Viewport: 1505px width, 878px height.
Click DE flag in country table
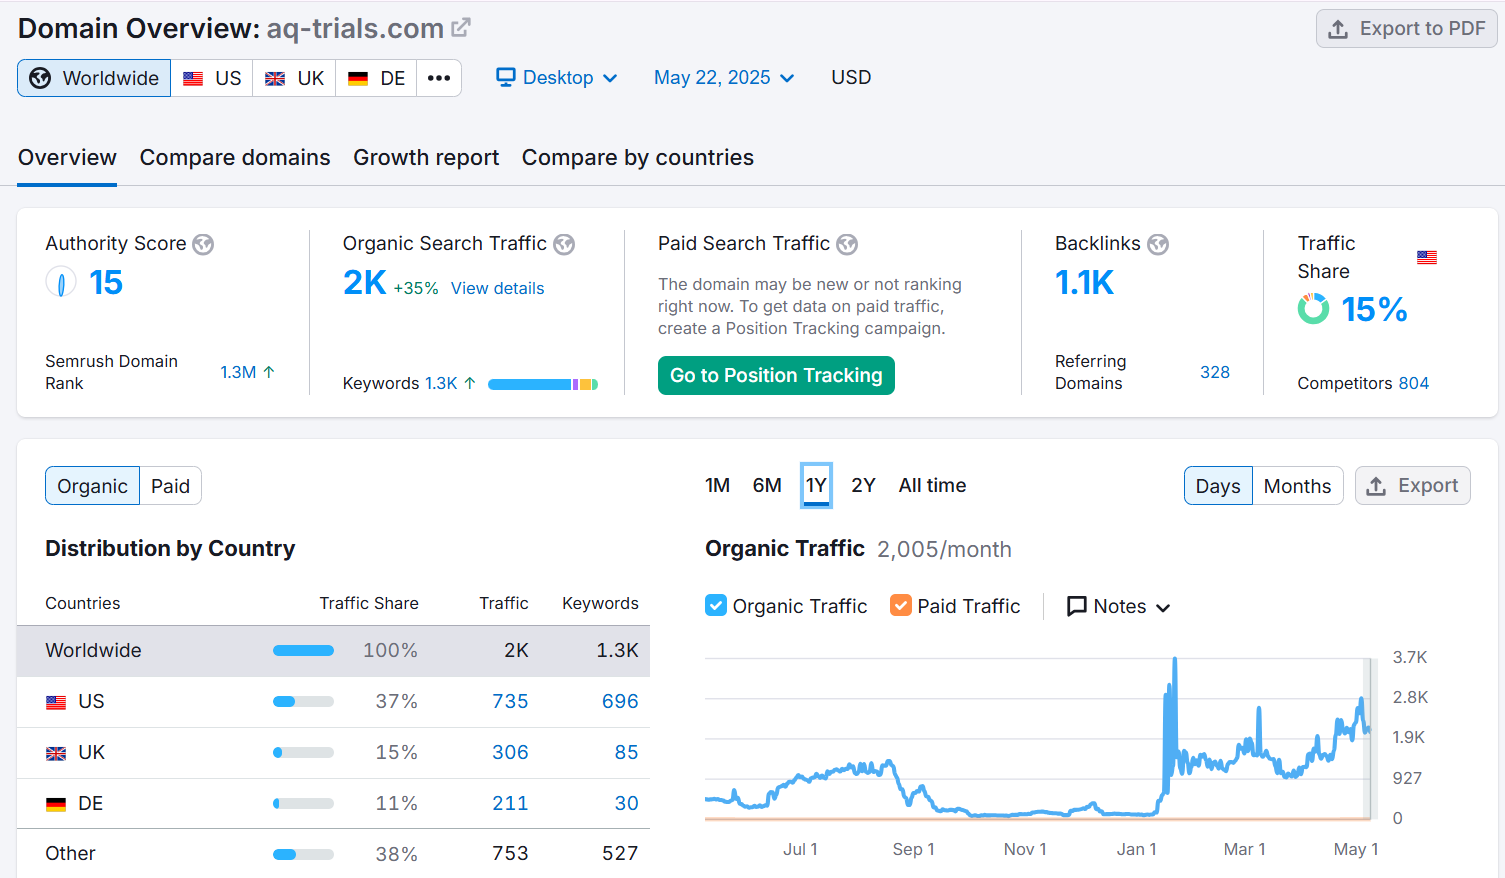(56, 804)
